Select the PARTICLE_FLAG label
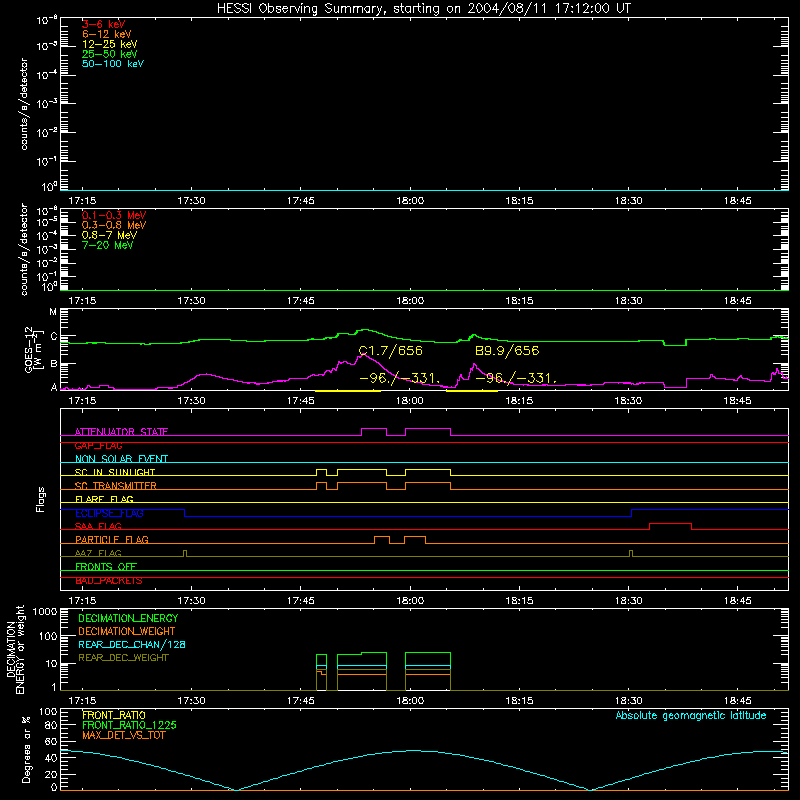800x800 pixels. click(112, 540)
